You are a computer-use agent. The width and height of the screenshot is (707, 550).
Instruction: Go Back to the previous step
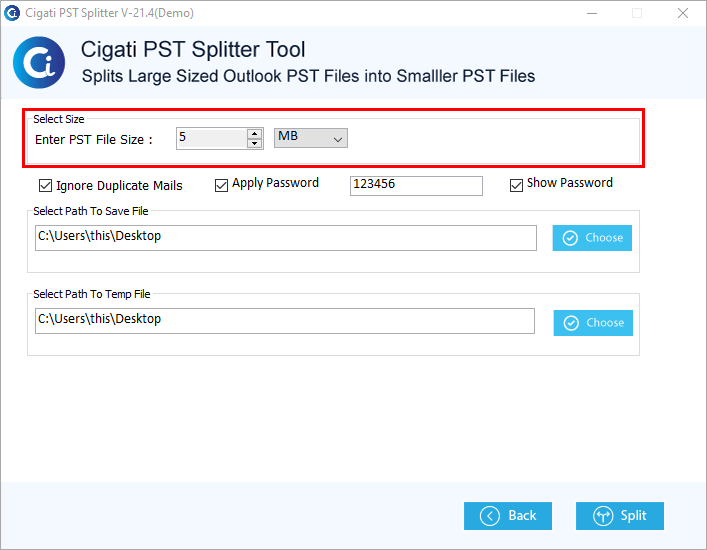(508, 516)
